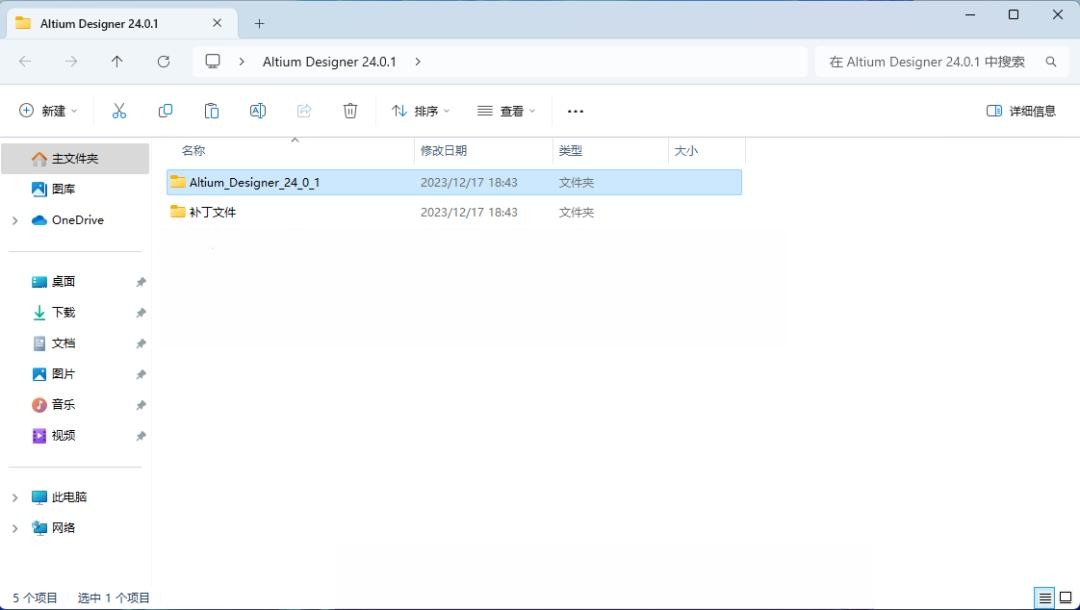Viewport: 1080px width, 610px height.
Task: Click the Paste clipboard icon
Action: click(211, 111)
